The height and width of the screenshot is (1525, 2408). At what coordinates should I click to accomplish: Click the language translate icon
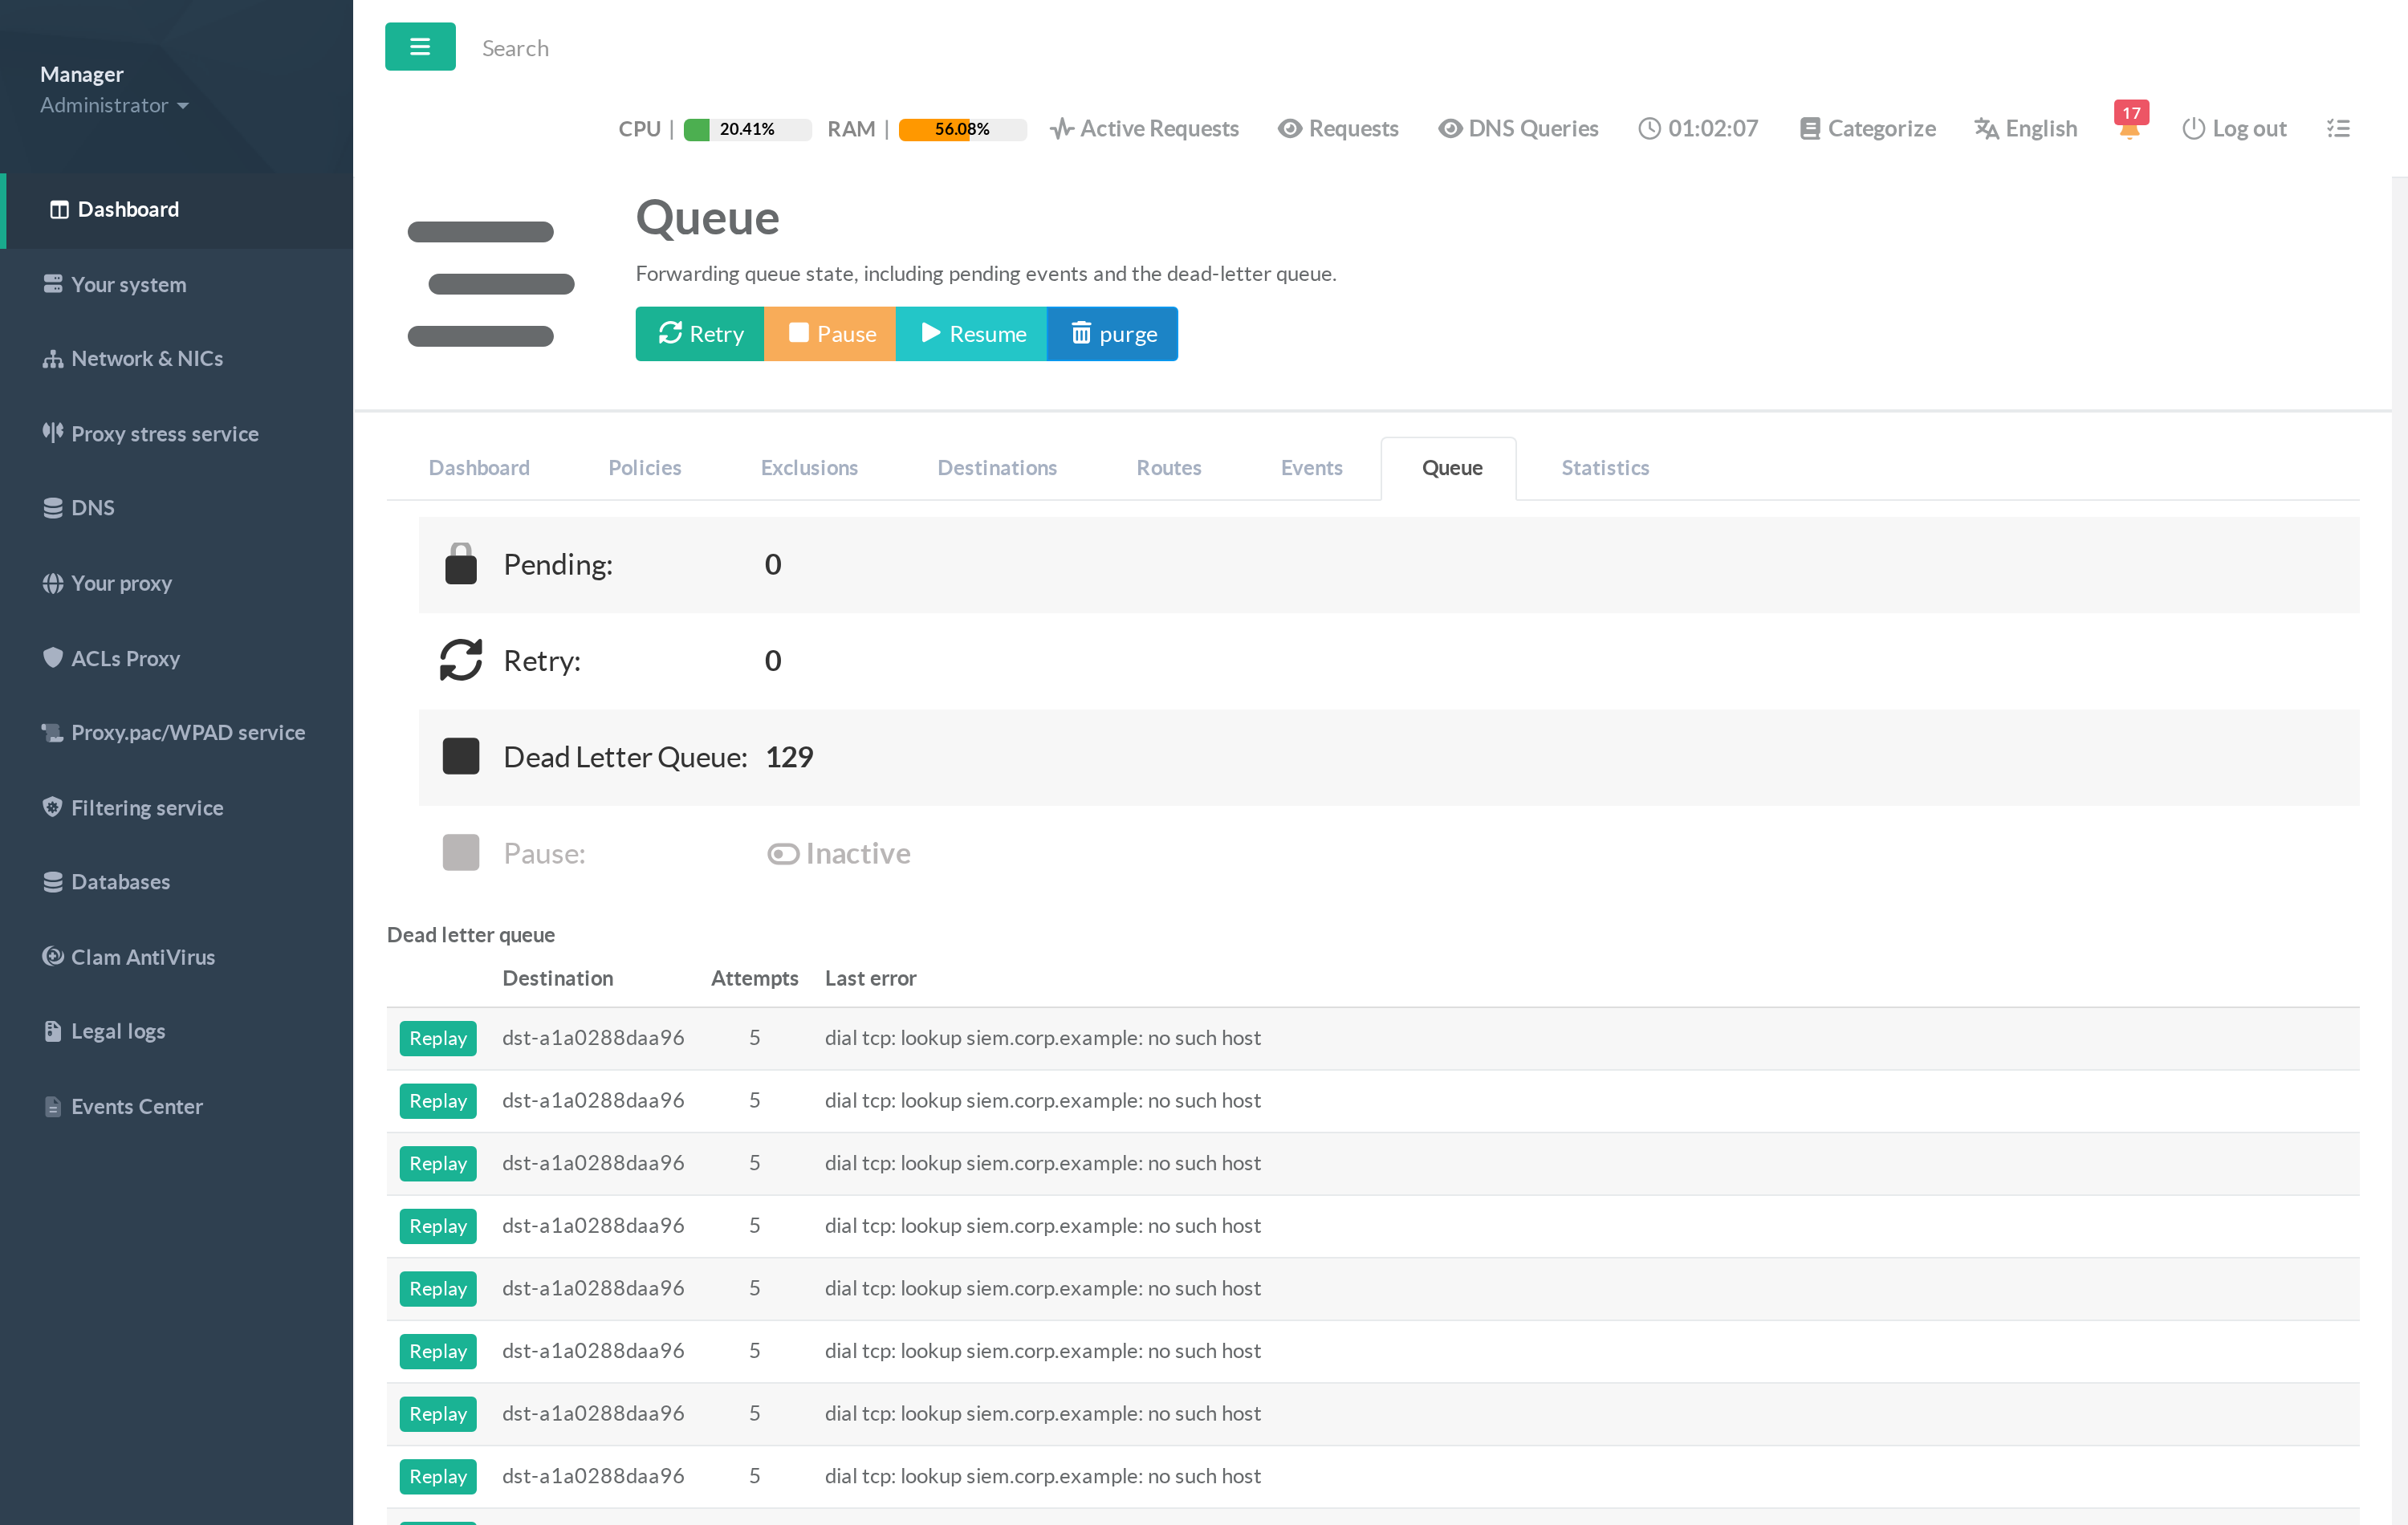1986,128
